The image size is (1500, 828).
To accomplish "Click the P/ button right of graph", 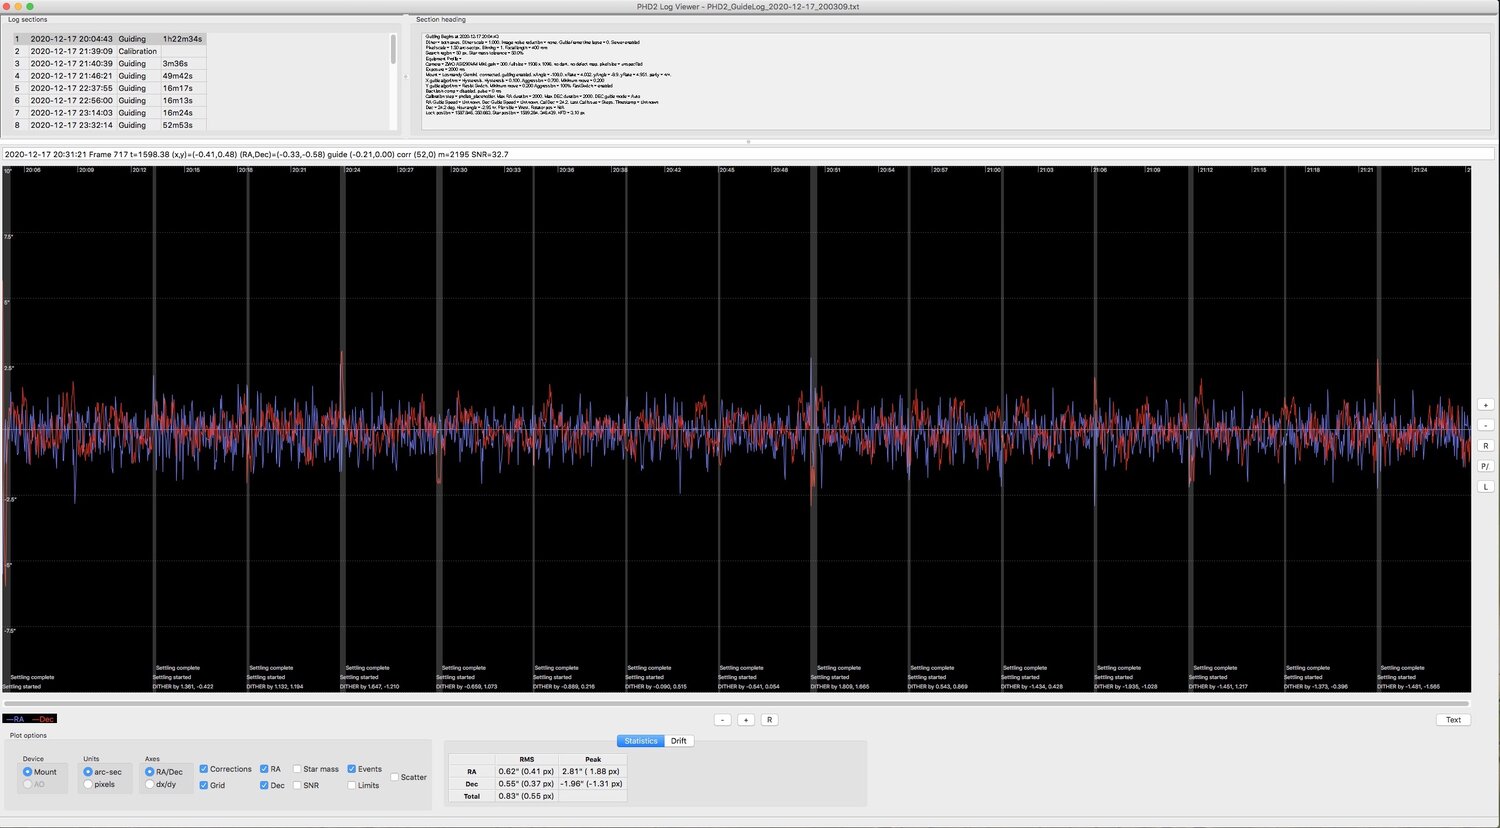I will coord(1485,466).
